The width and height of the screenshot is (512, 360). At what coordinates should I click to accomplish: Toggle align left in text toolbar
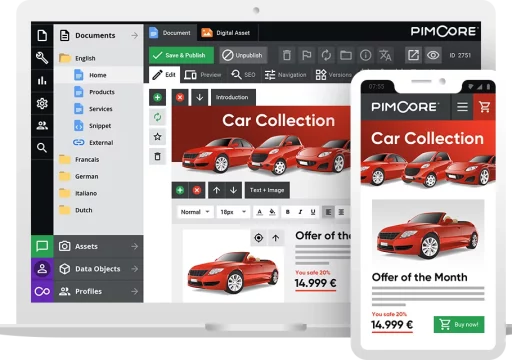tap(328, 212)
